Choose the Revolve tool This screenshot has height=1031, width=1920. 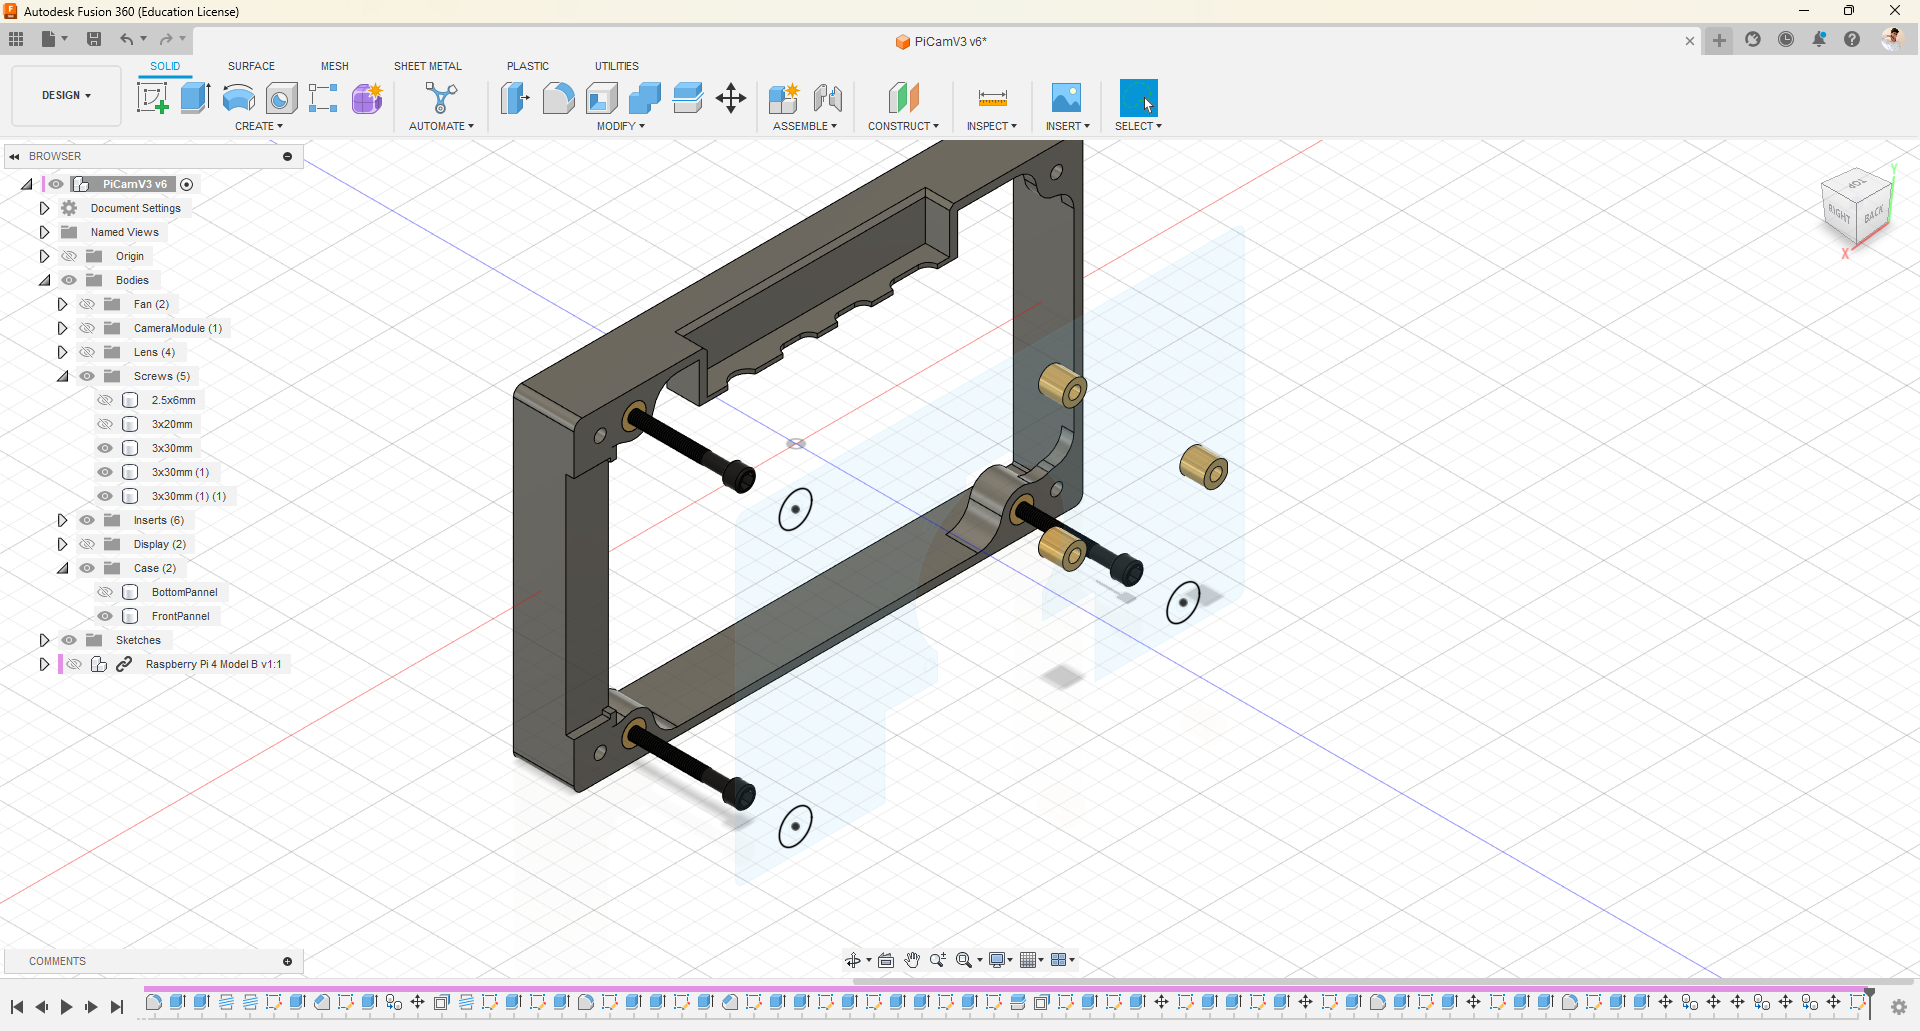238,98
